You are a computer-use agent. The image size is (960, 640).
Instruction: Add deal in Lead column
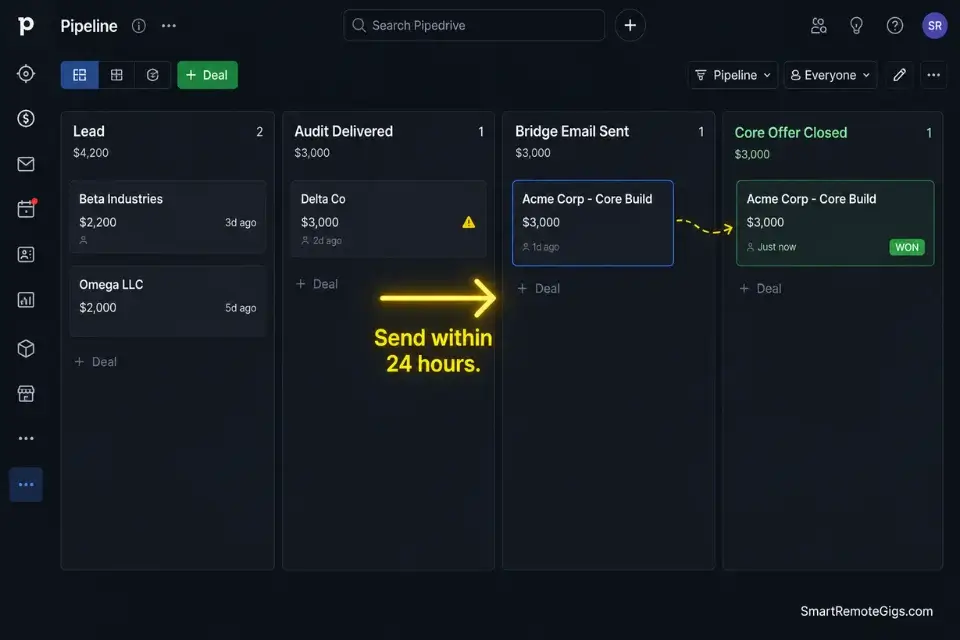[96, 362]
